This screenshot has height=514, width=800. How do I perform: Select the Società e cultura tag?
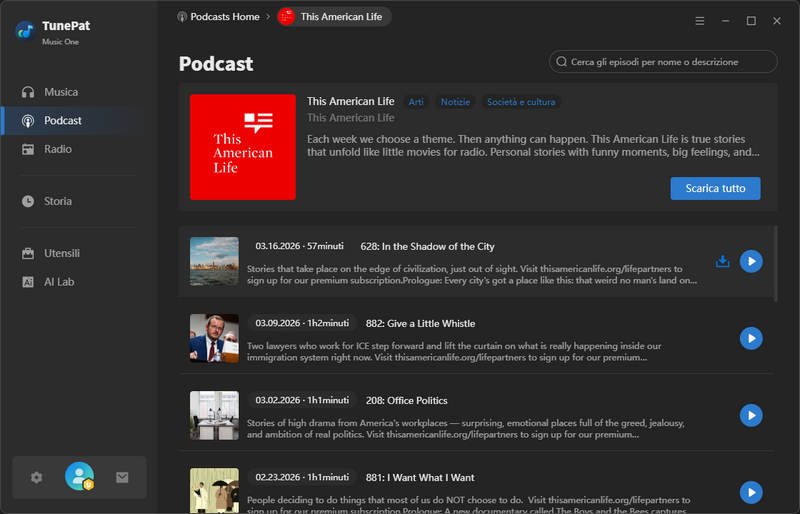pyautogui.click(x=520, y=102)
